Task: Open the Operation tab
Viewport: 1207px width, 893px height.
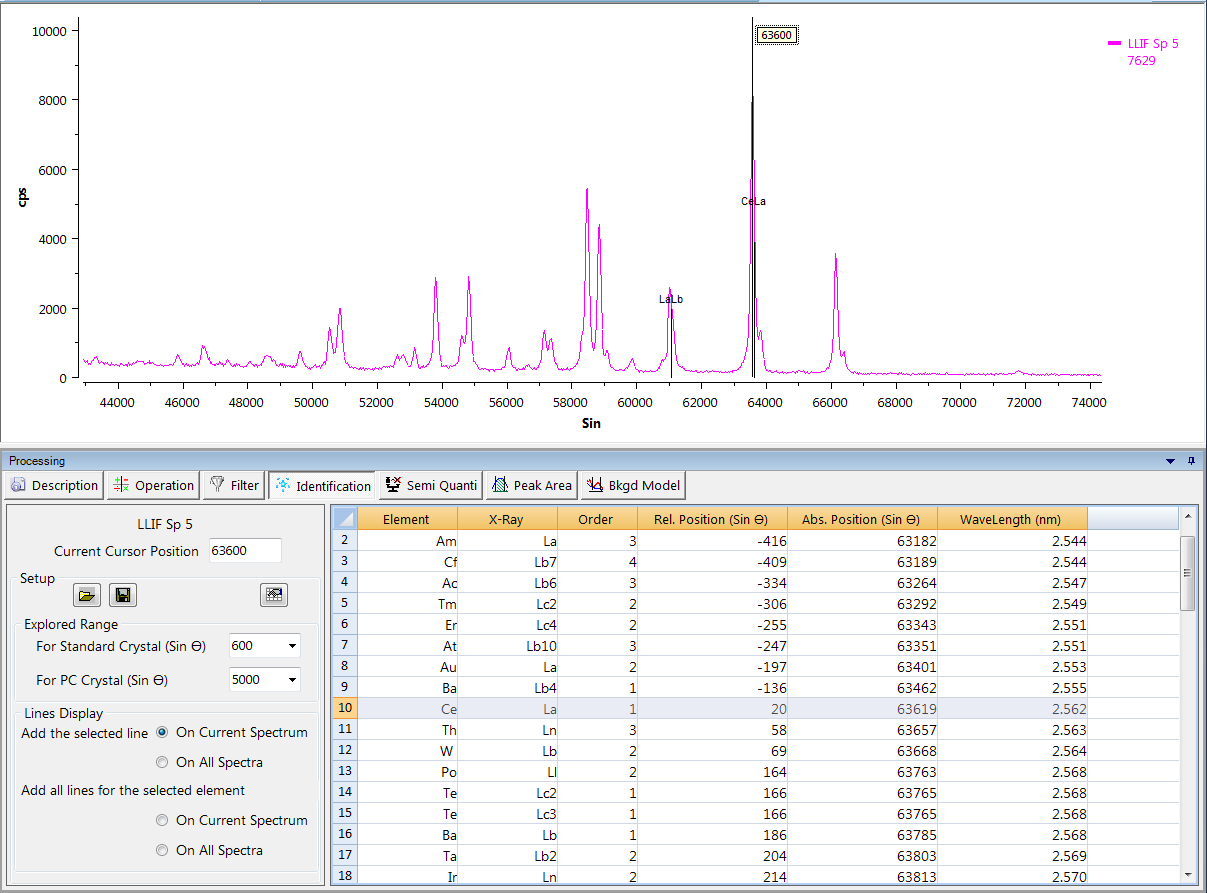Action: (154, 486)
